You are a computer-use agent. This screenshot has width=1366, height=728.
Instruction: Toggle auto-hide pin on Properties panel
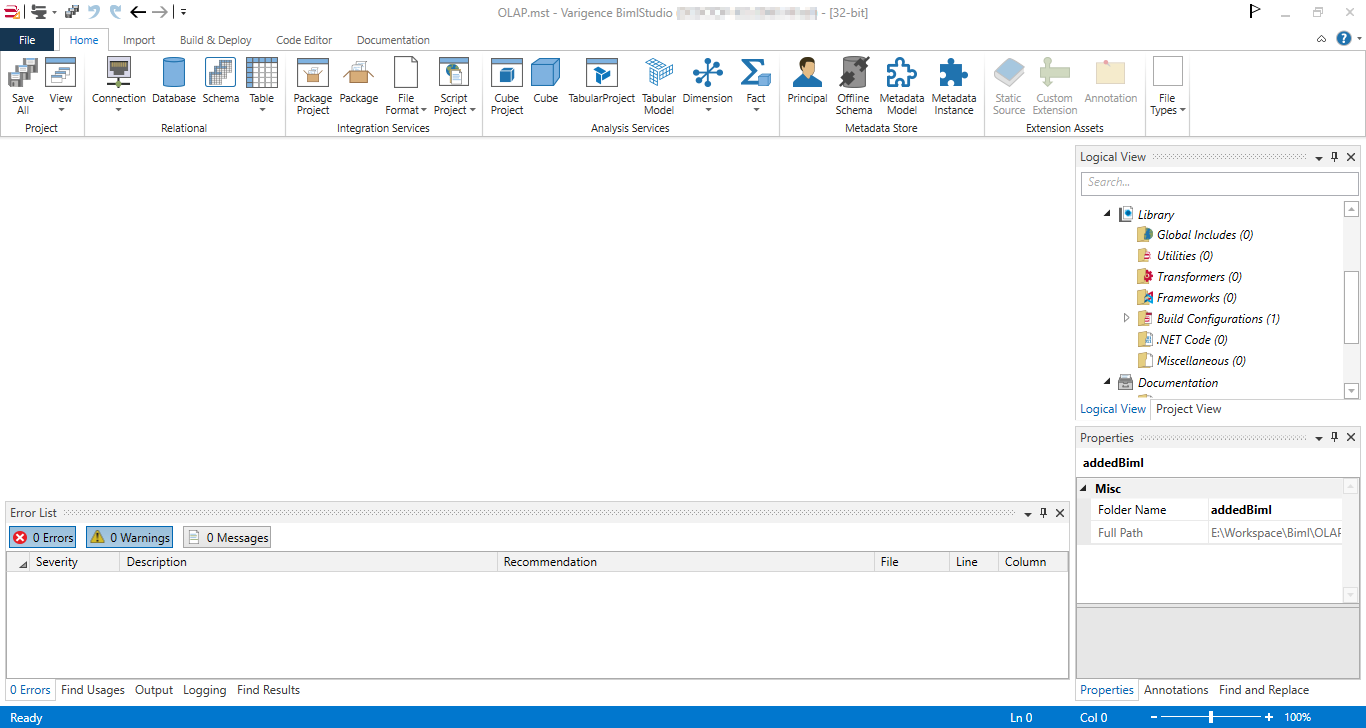(1334, 438)
